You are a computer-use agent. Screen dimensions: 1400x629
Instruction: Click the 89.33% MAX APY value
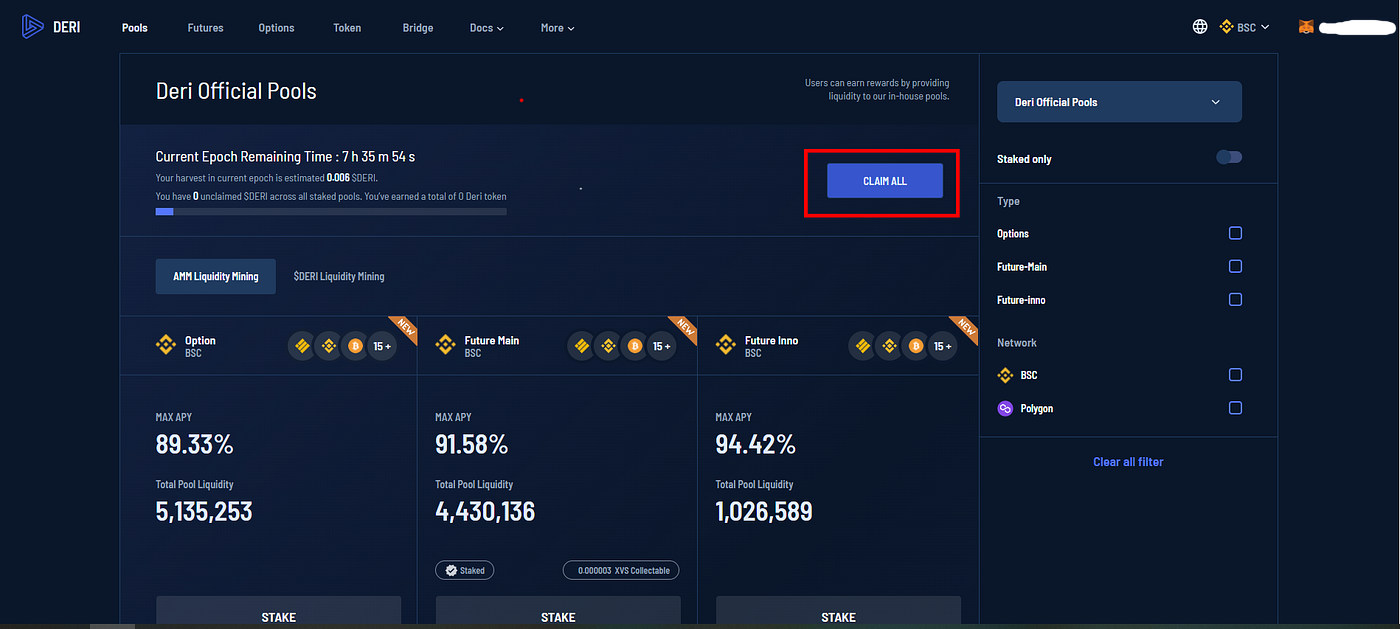(x=192, y=444)
